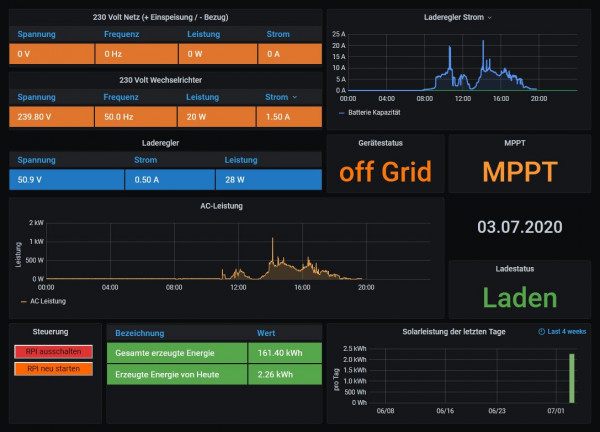This screenshot has width=600, height=432.
Task: Click the orange AC Leistung legend color line
Action: point(21,301)
